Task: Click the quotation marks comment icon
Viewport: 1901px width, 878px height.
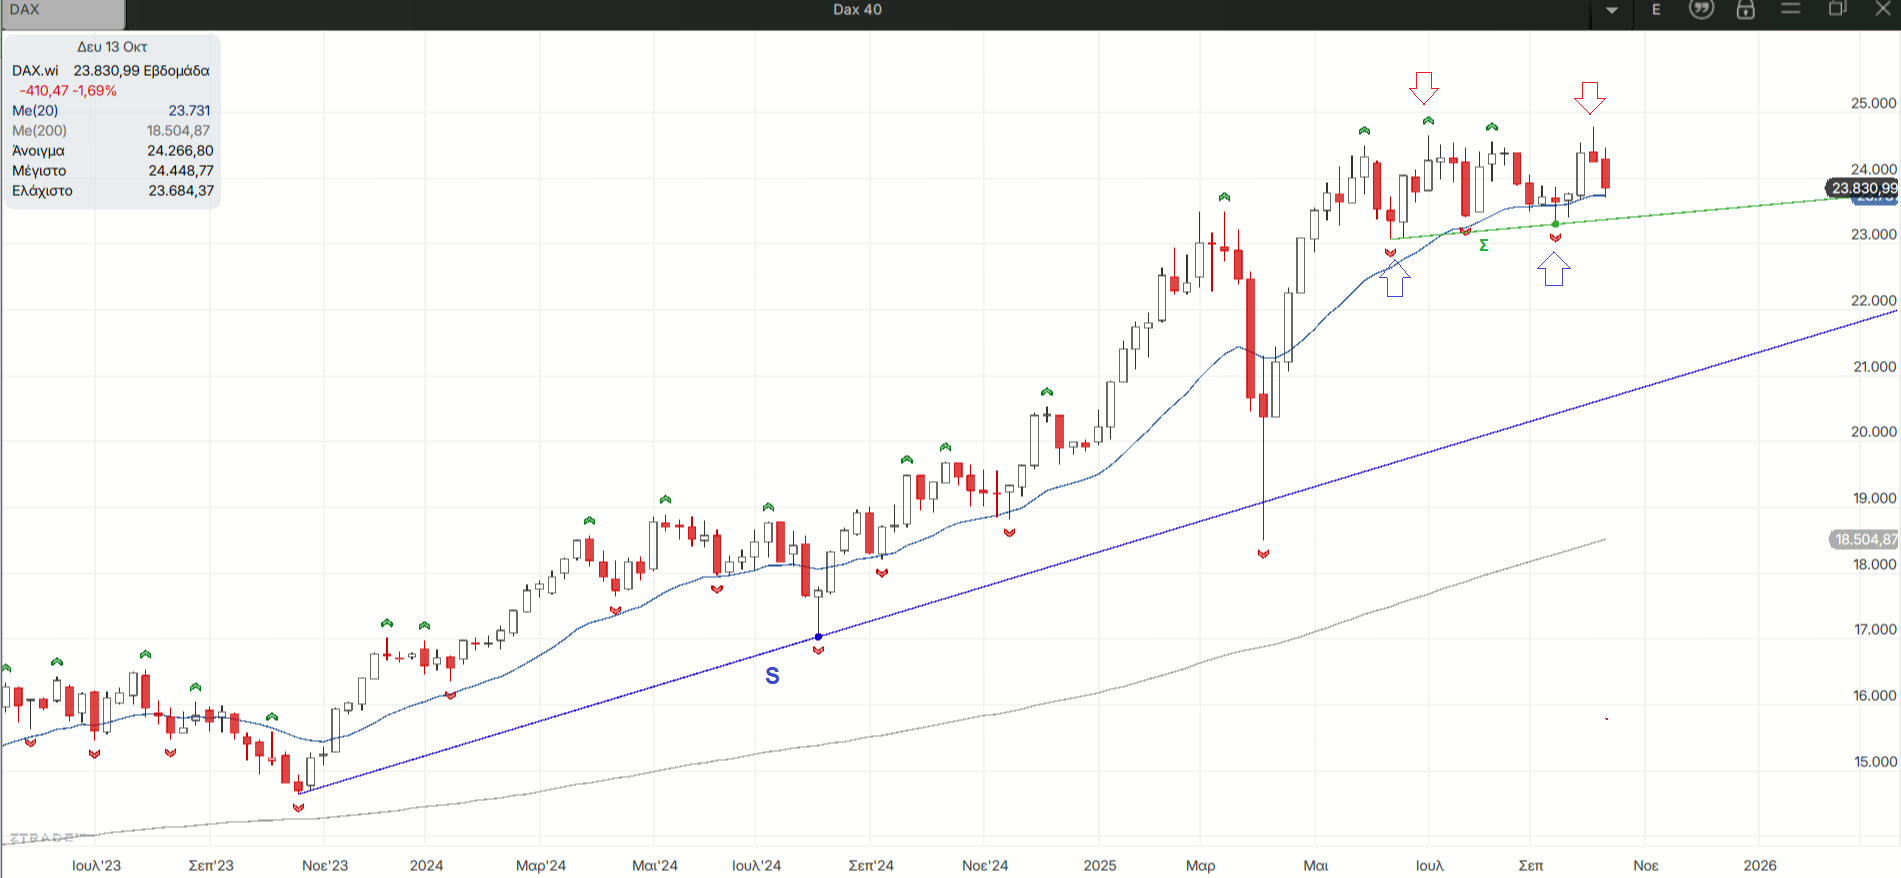Action: coord(1701,10)
